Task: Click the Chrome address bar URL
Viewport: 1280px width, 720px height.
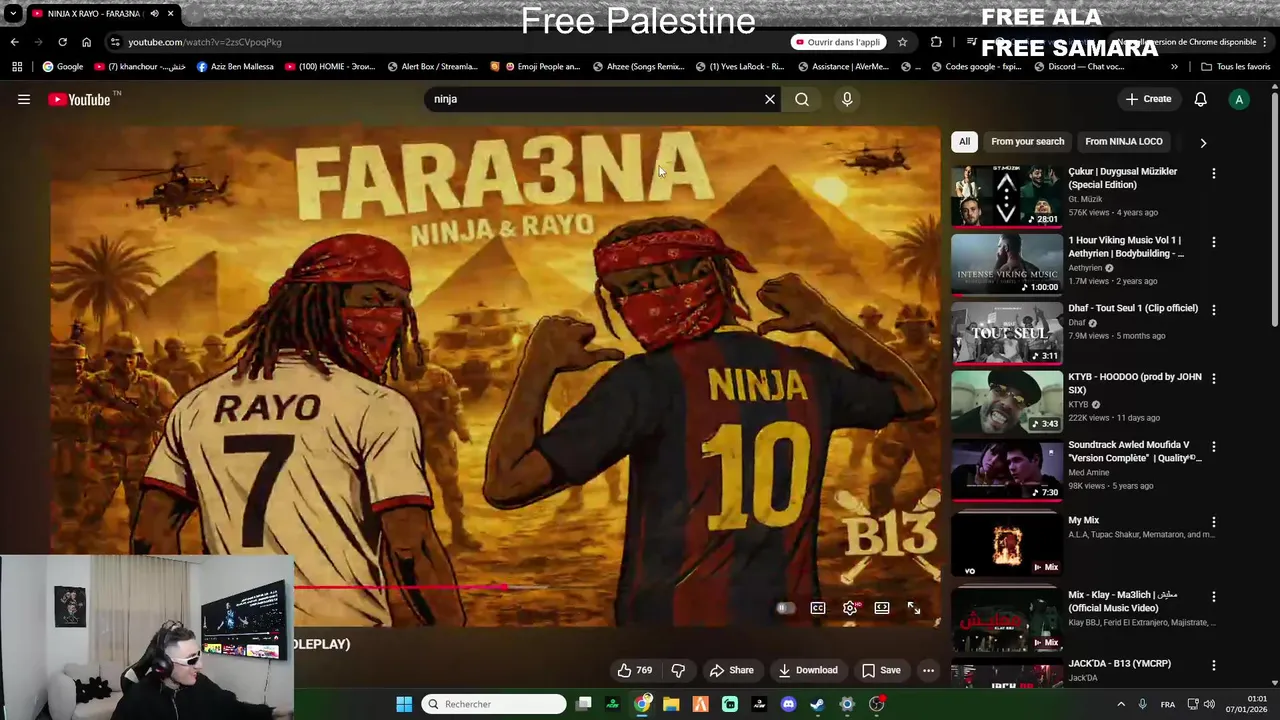Action: coord(205,42)
